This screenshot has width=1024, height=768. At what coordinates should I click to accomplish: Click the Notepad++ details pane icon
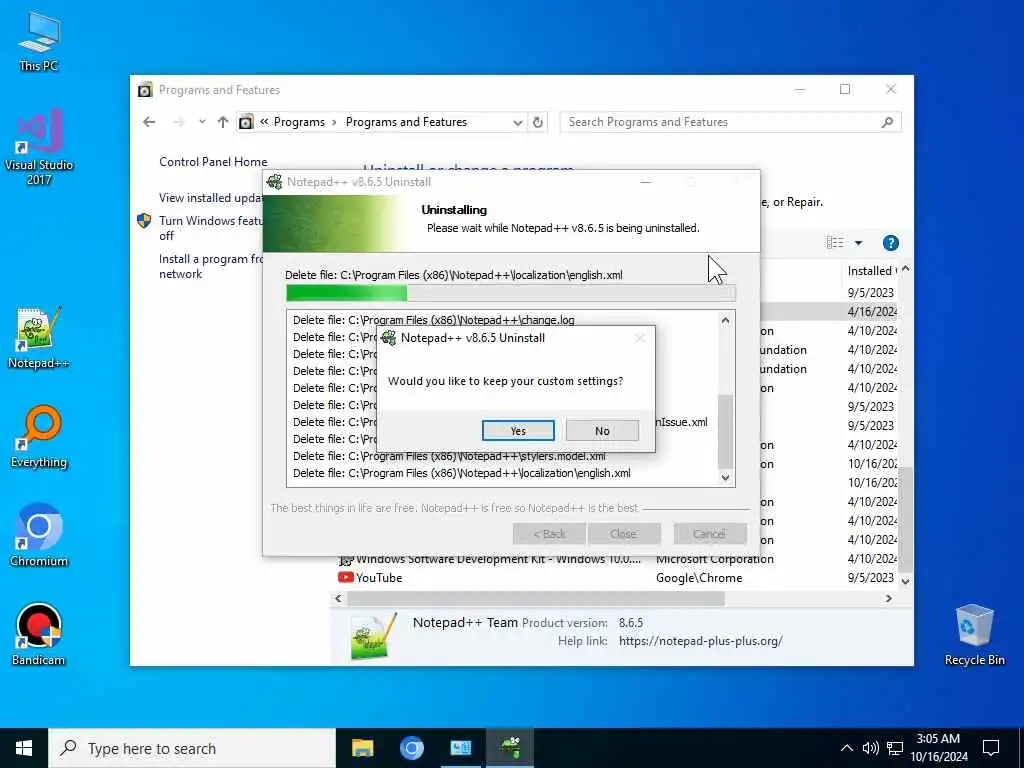pos(373,636)
